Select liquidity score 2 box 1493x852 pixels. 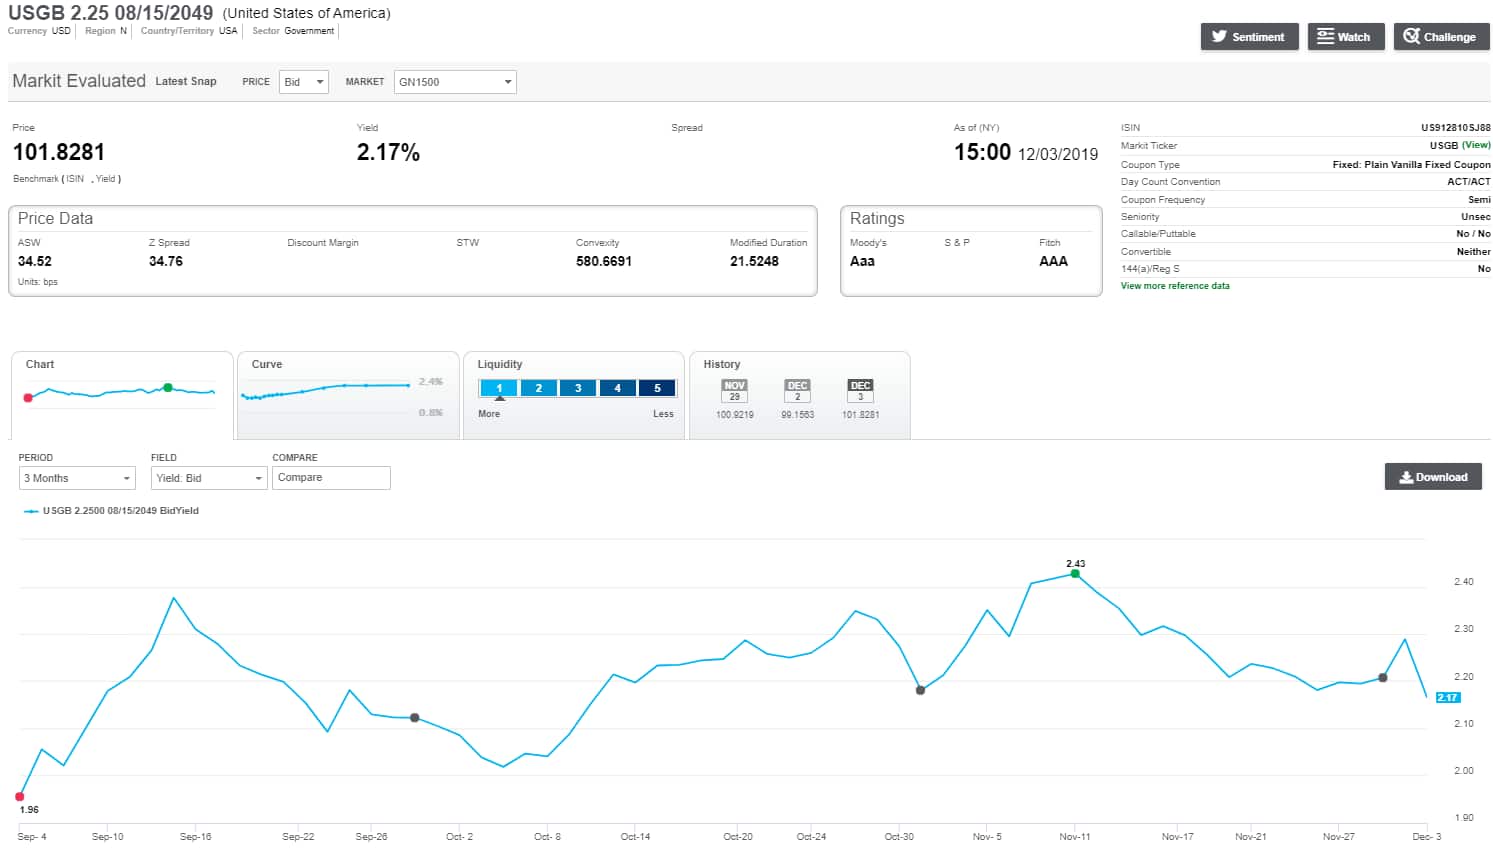click(539, 388)
